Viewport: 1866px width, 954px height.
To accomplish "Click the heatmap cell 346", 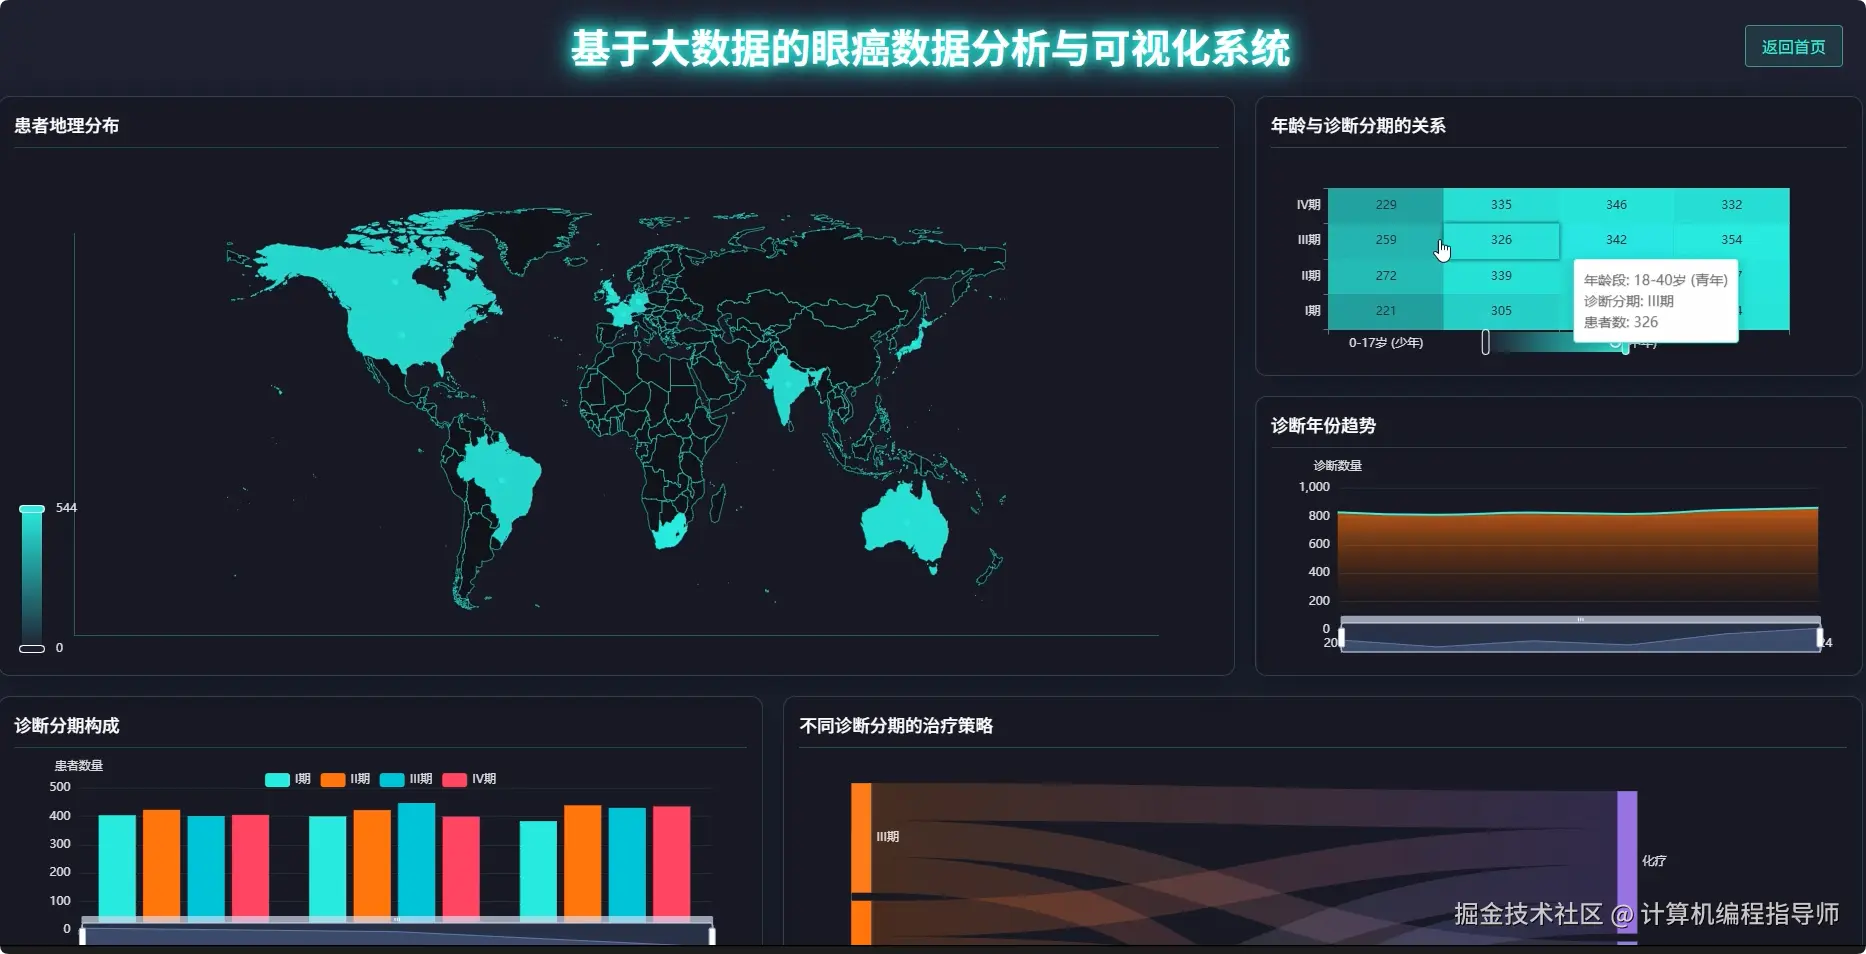I will coord(1616,205).
